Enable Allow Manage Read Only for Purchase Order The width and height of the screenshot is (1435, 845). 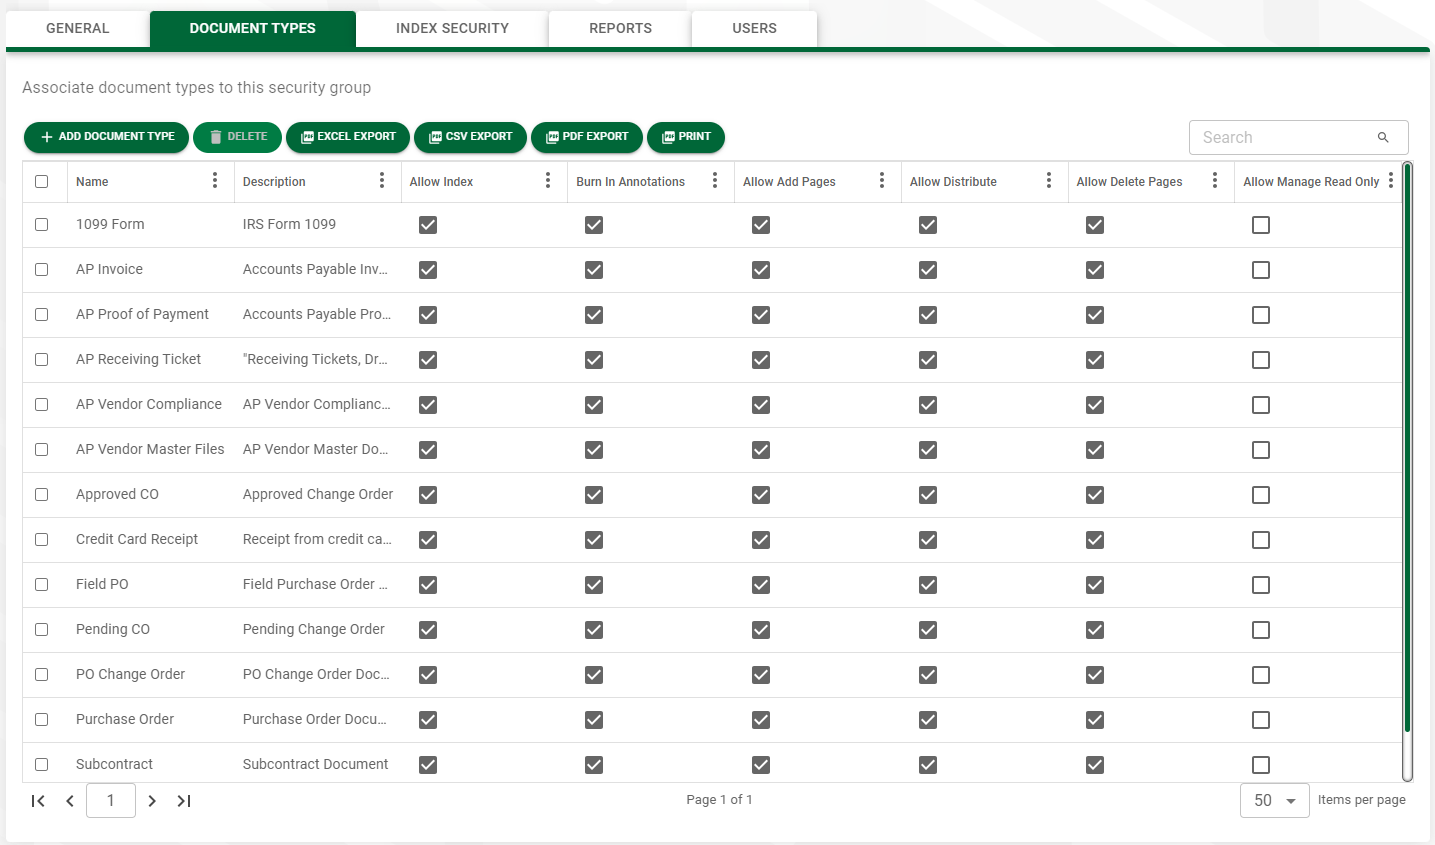point(1261,720)
